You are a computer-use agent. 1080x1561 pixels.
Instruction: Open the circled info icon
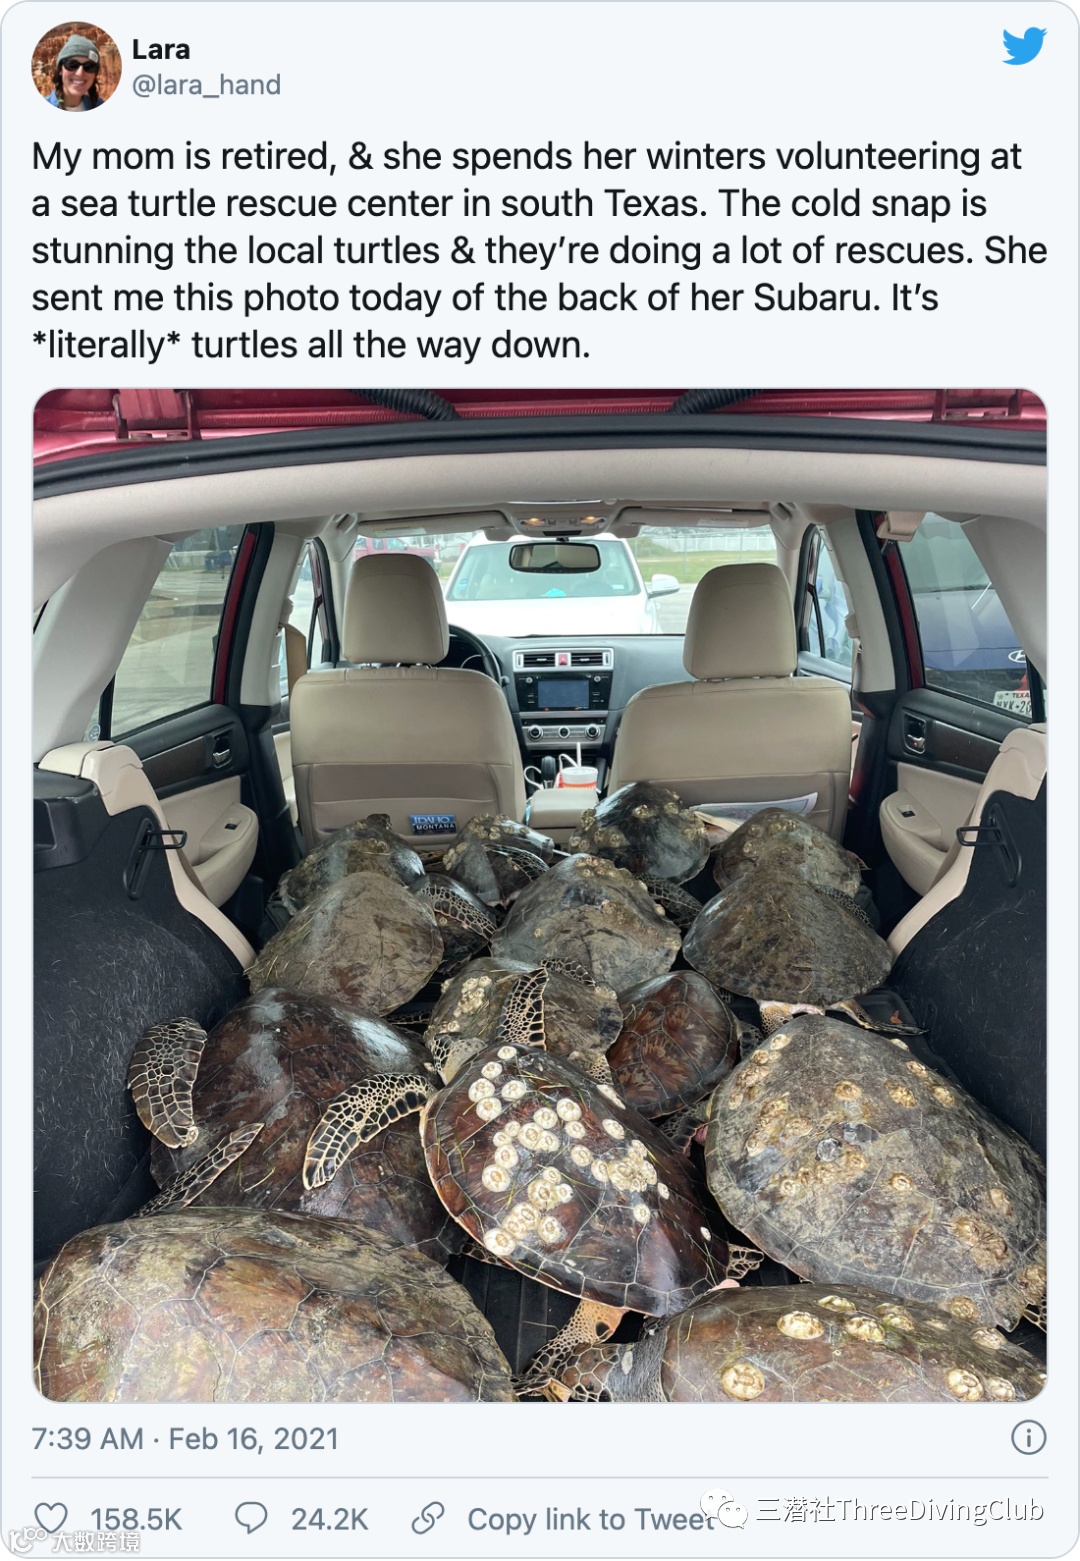(x=1028, y=1437)
